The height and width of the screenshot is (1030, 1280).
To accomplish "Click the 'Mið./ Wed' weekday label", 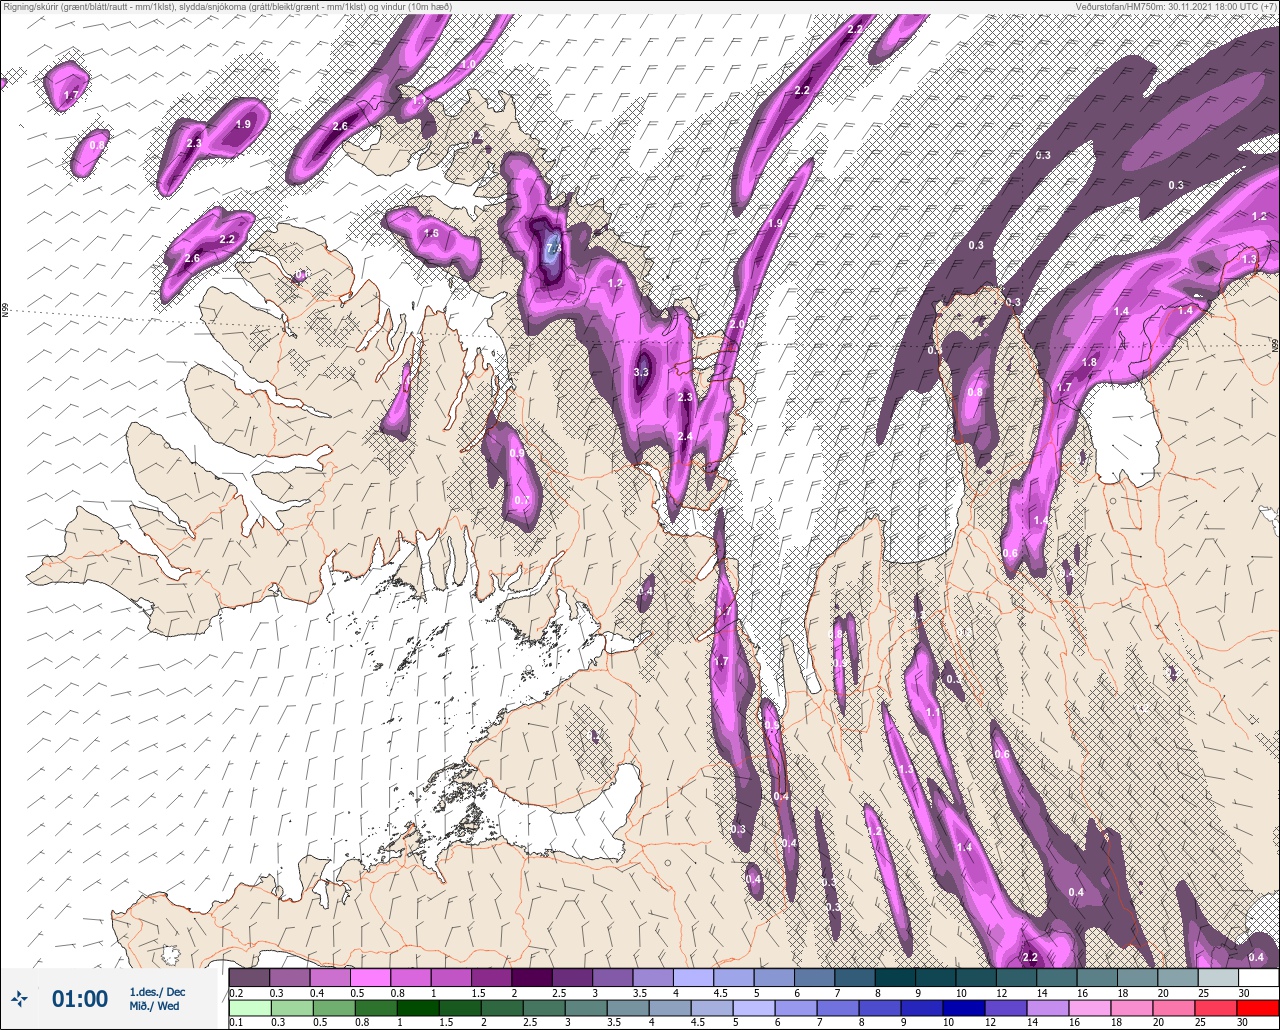I will (x=155, y=1007).
